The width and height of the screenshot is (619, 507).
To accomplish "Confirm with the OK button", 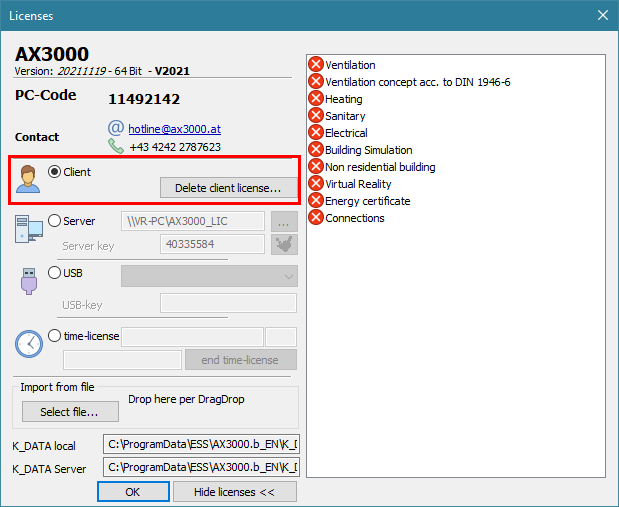I will tap(133, 492).
